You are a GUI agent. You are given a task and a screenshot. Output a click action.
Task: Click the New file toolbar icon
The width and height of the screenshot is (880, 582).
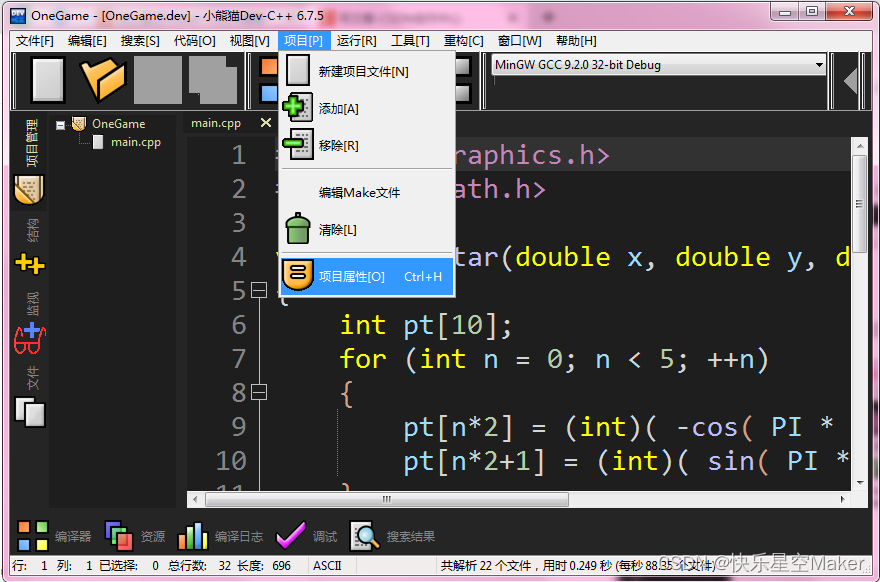click(x=48, y=79)
